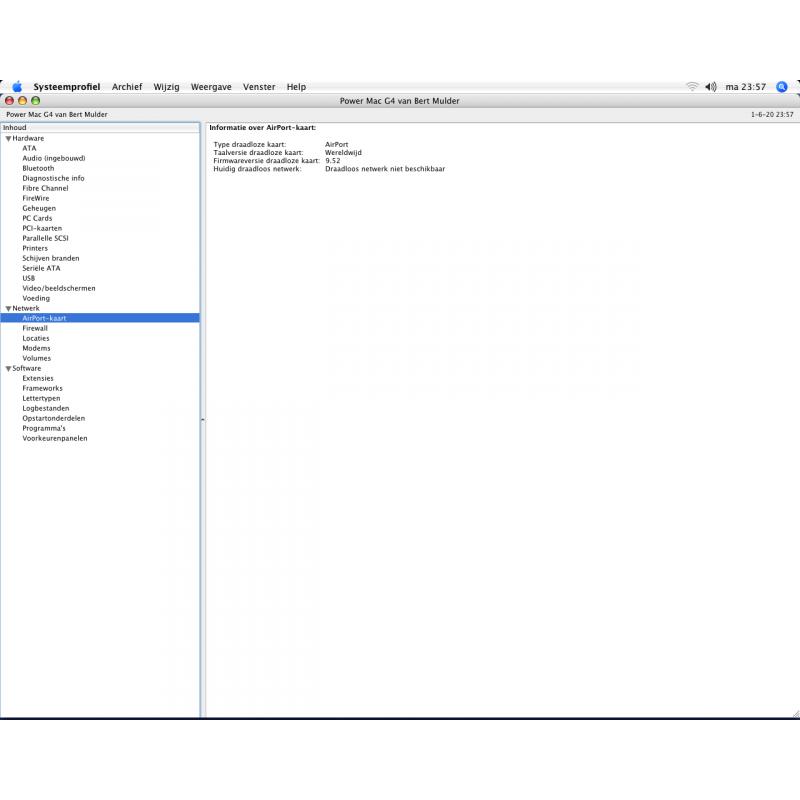Image resolution: width=800 pixels, height=800 pixels.
Task: Select Volumes under Netwerk
Action: [x=36, y=358]
